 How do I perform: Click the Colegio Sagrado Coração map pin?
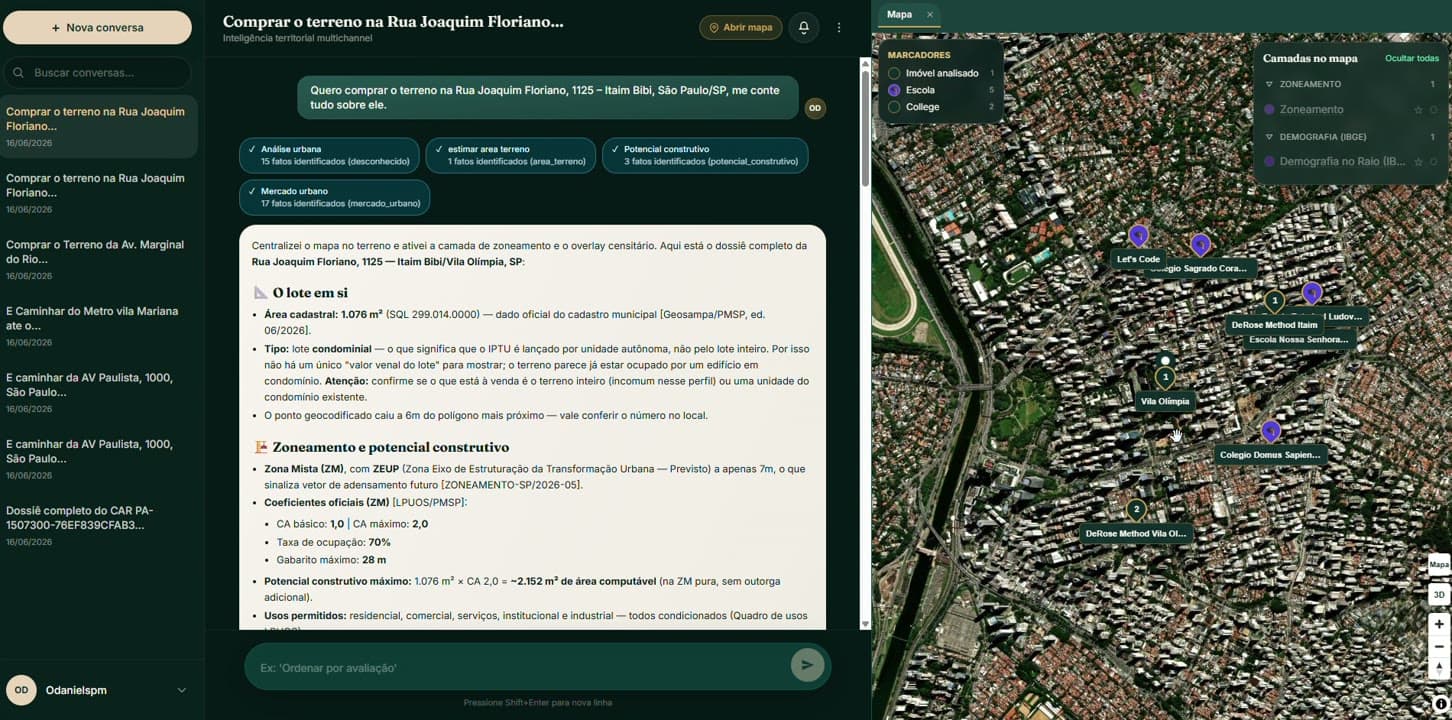(1201, 244)
